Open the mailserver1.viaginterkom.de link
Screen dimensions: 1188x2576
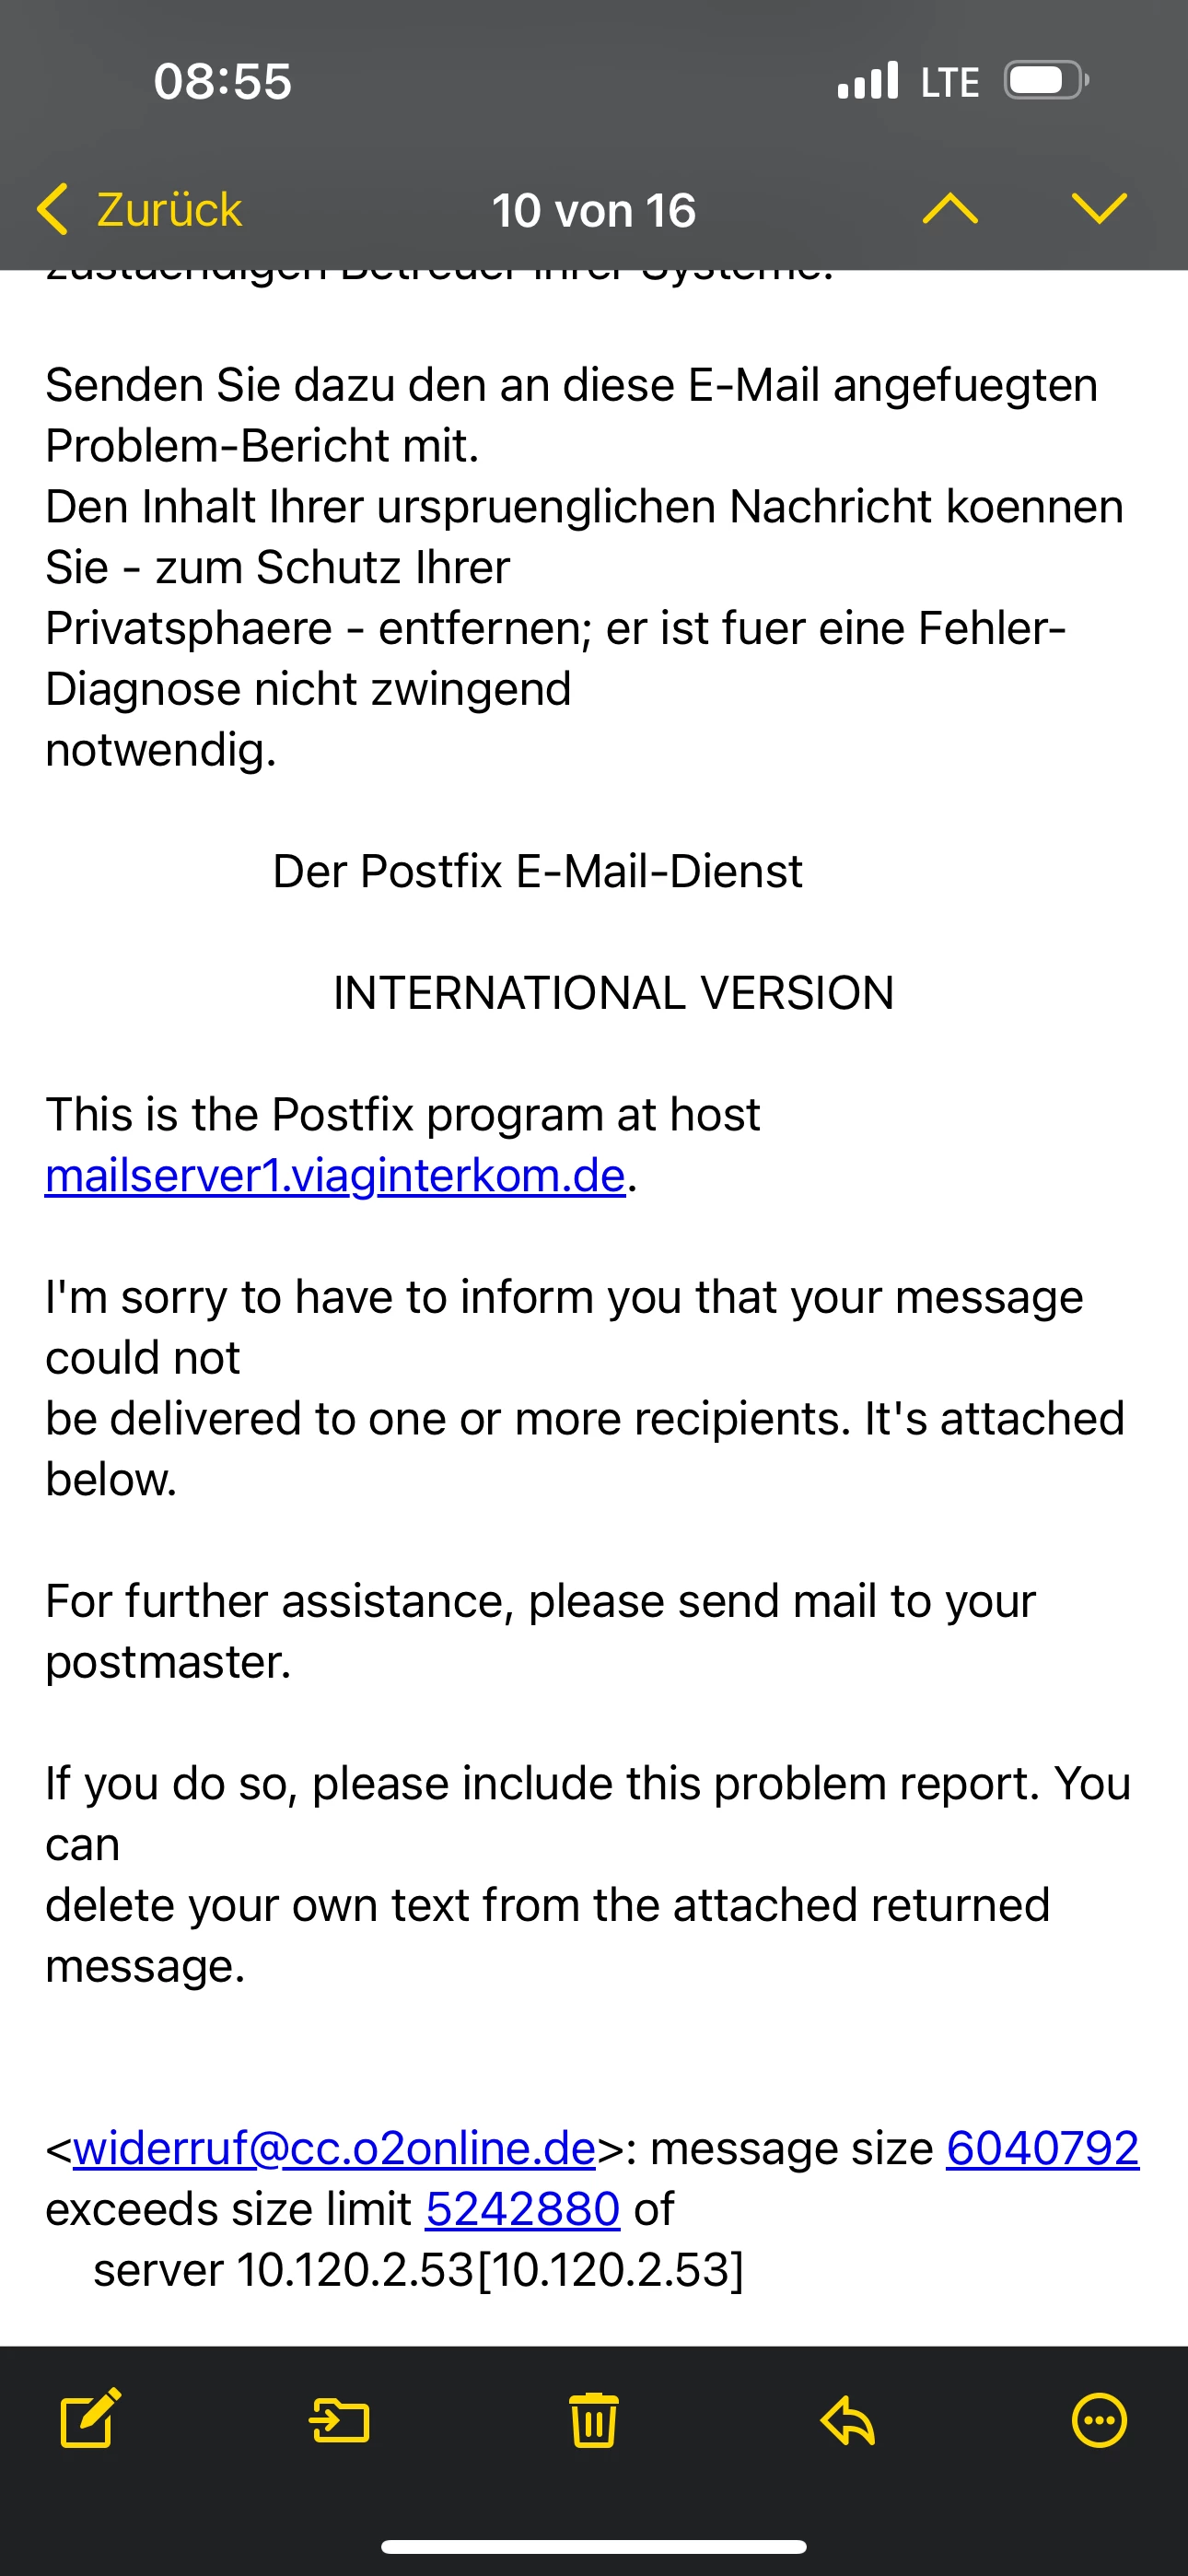(335, 1175)
